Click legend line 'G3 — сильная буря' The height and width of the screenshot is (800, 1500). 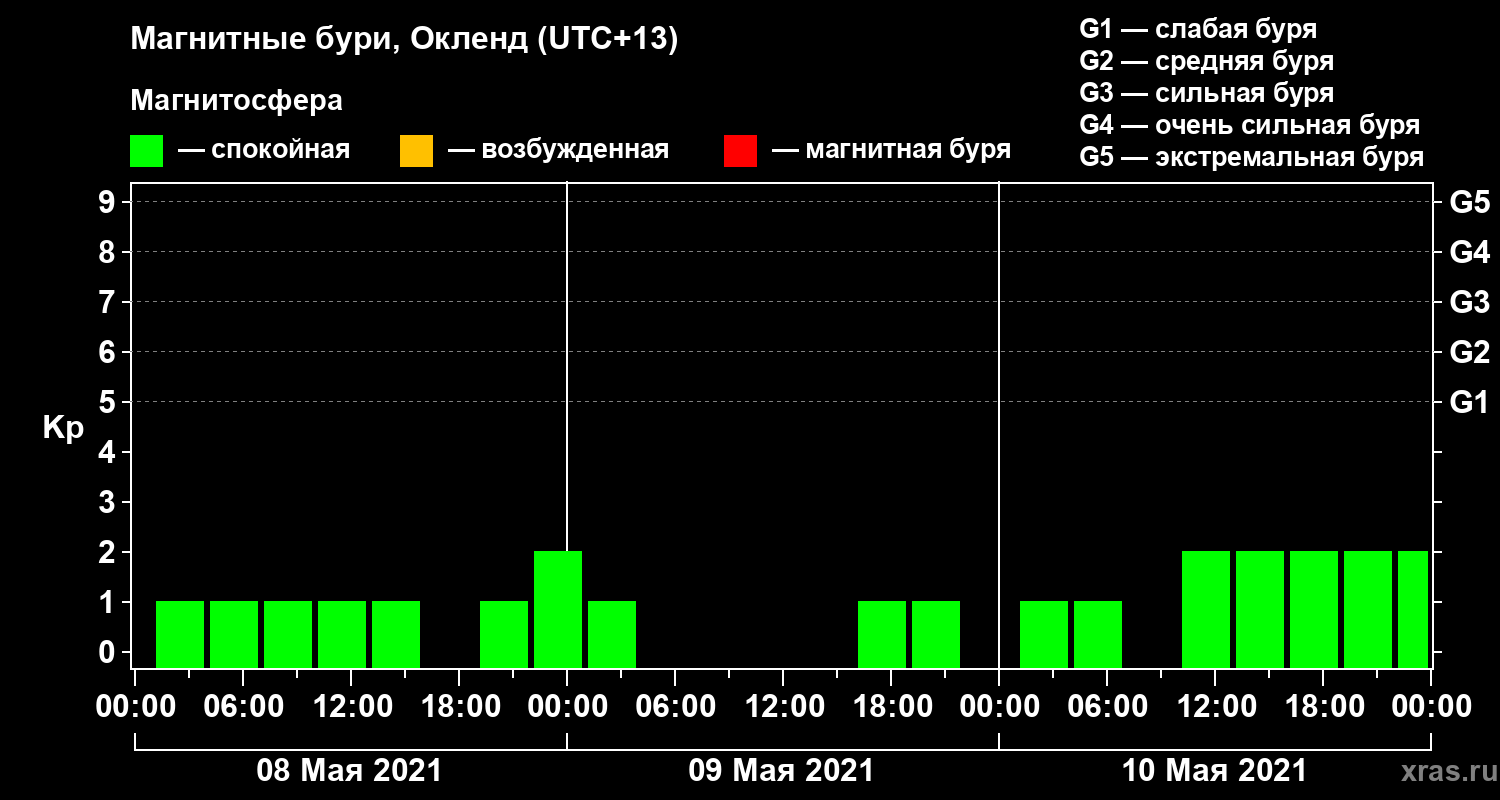pos(1207,93)
